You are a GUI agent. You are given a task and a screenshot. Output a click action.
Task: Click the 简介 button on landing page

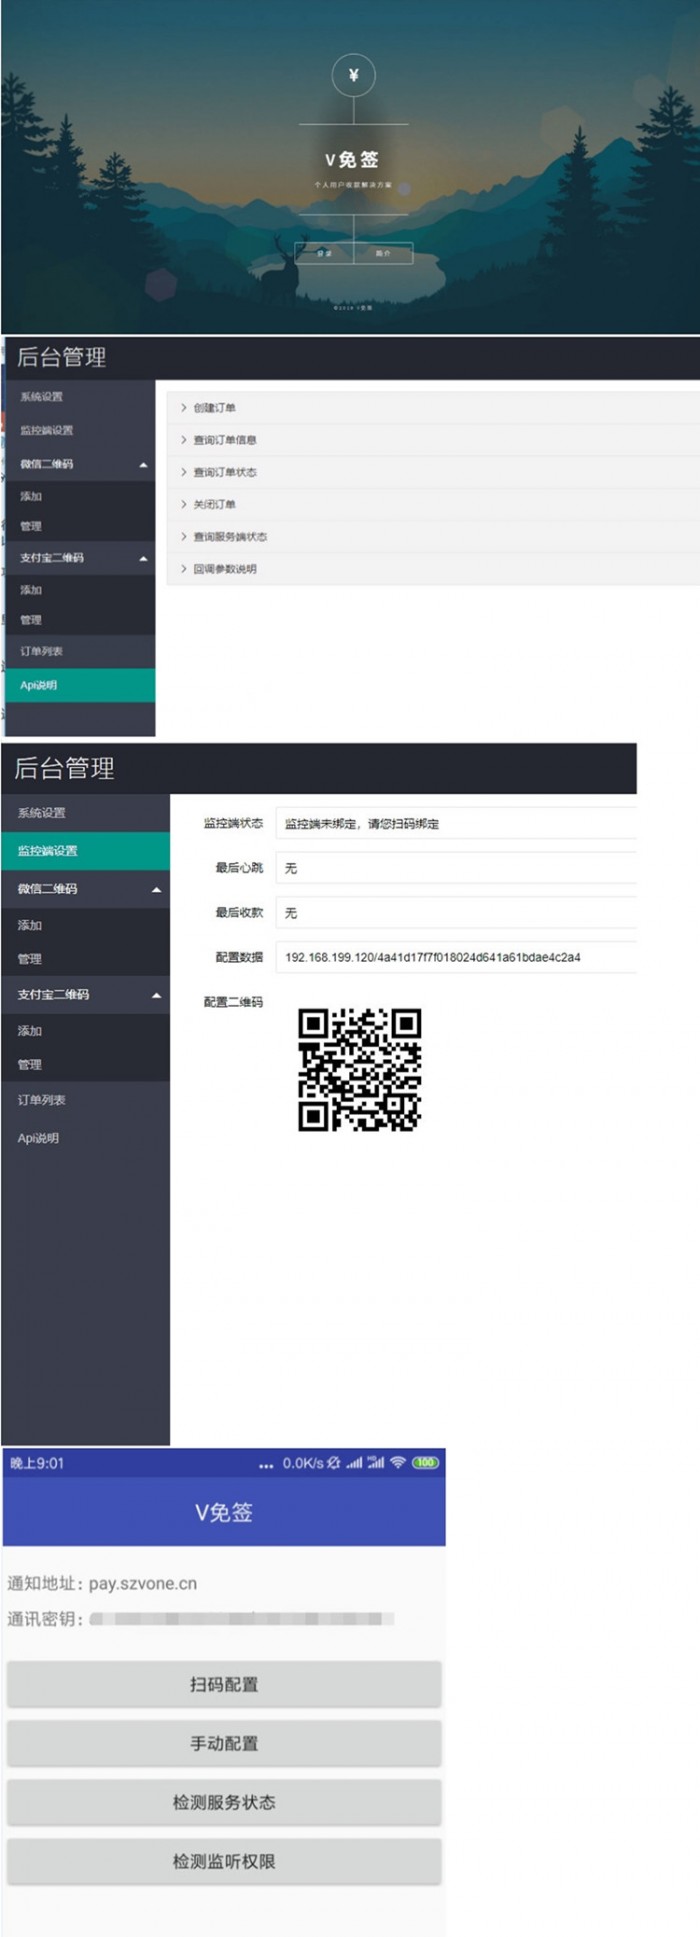[383, 253]
